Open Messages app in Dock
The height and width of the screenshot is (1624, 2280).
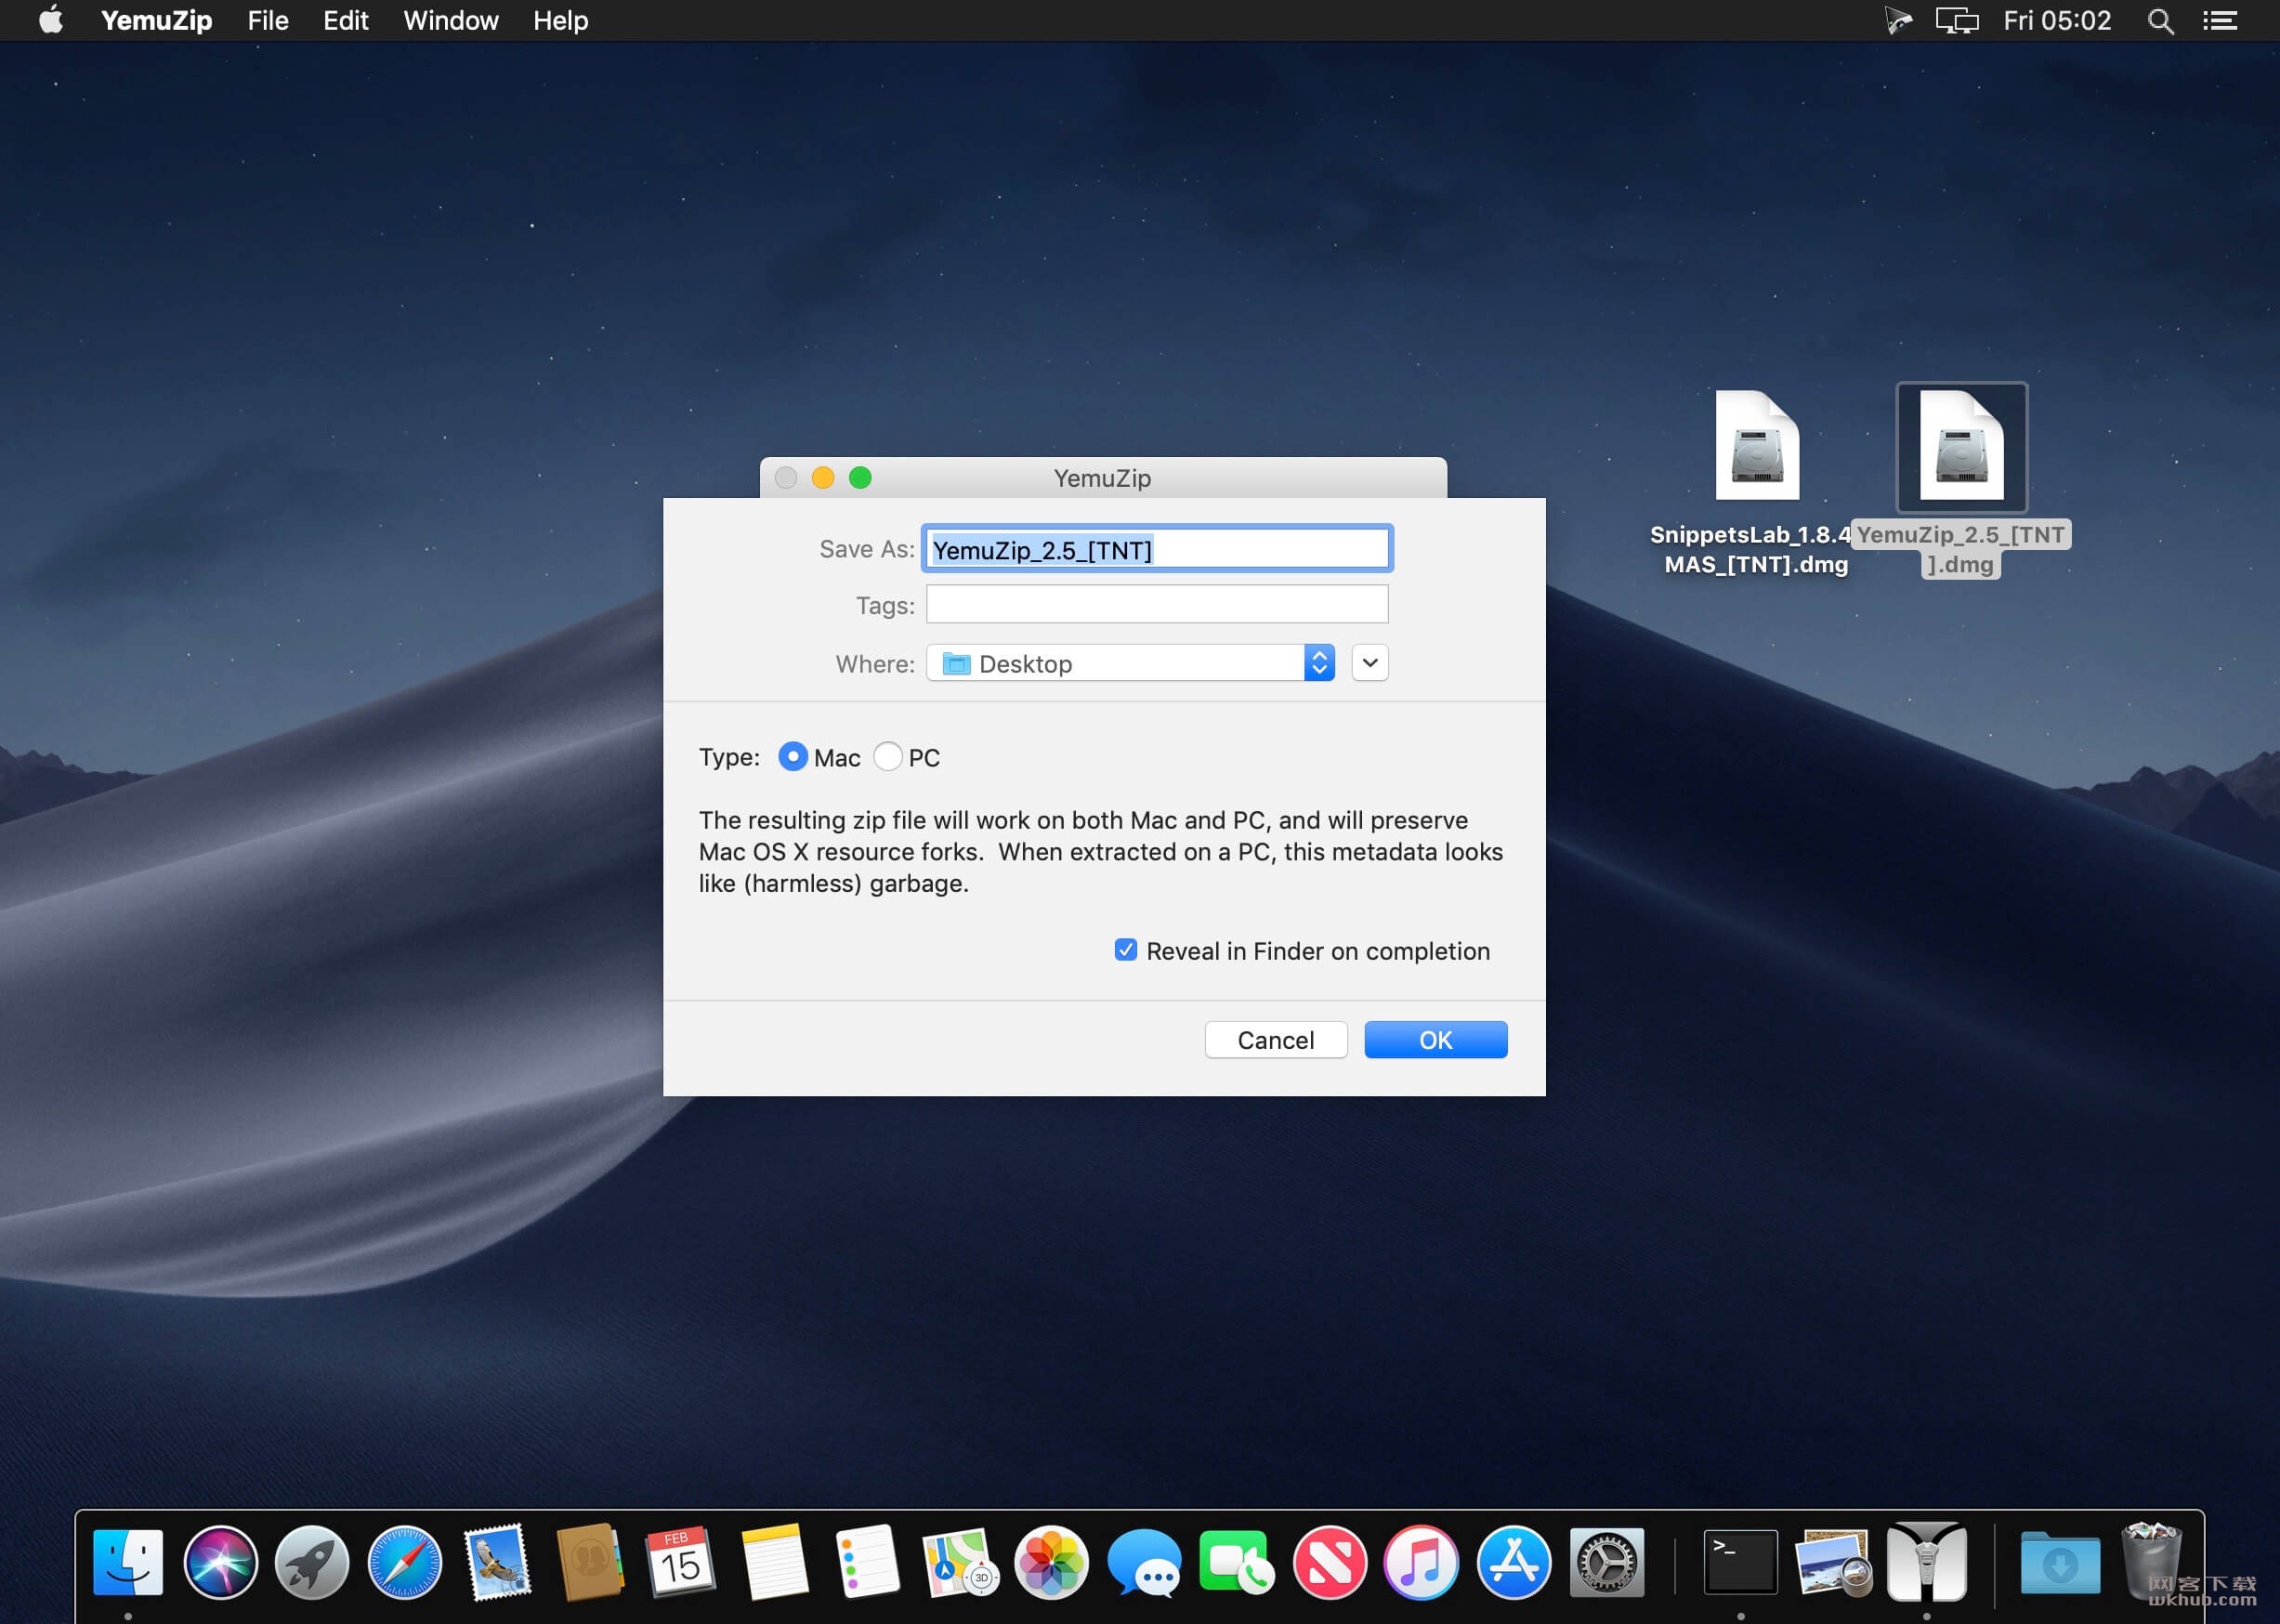(1143, 1562)
